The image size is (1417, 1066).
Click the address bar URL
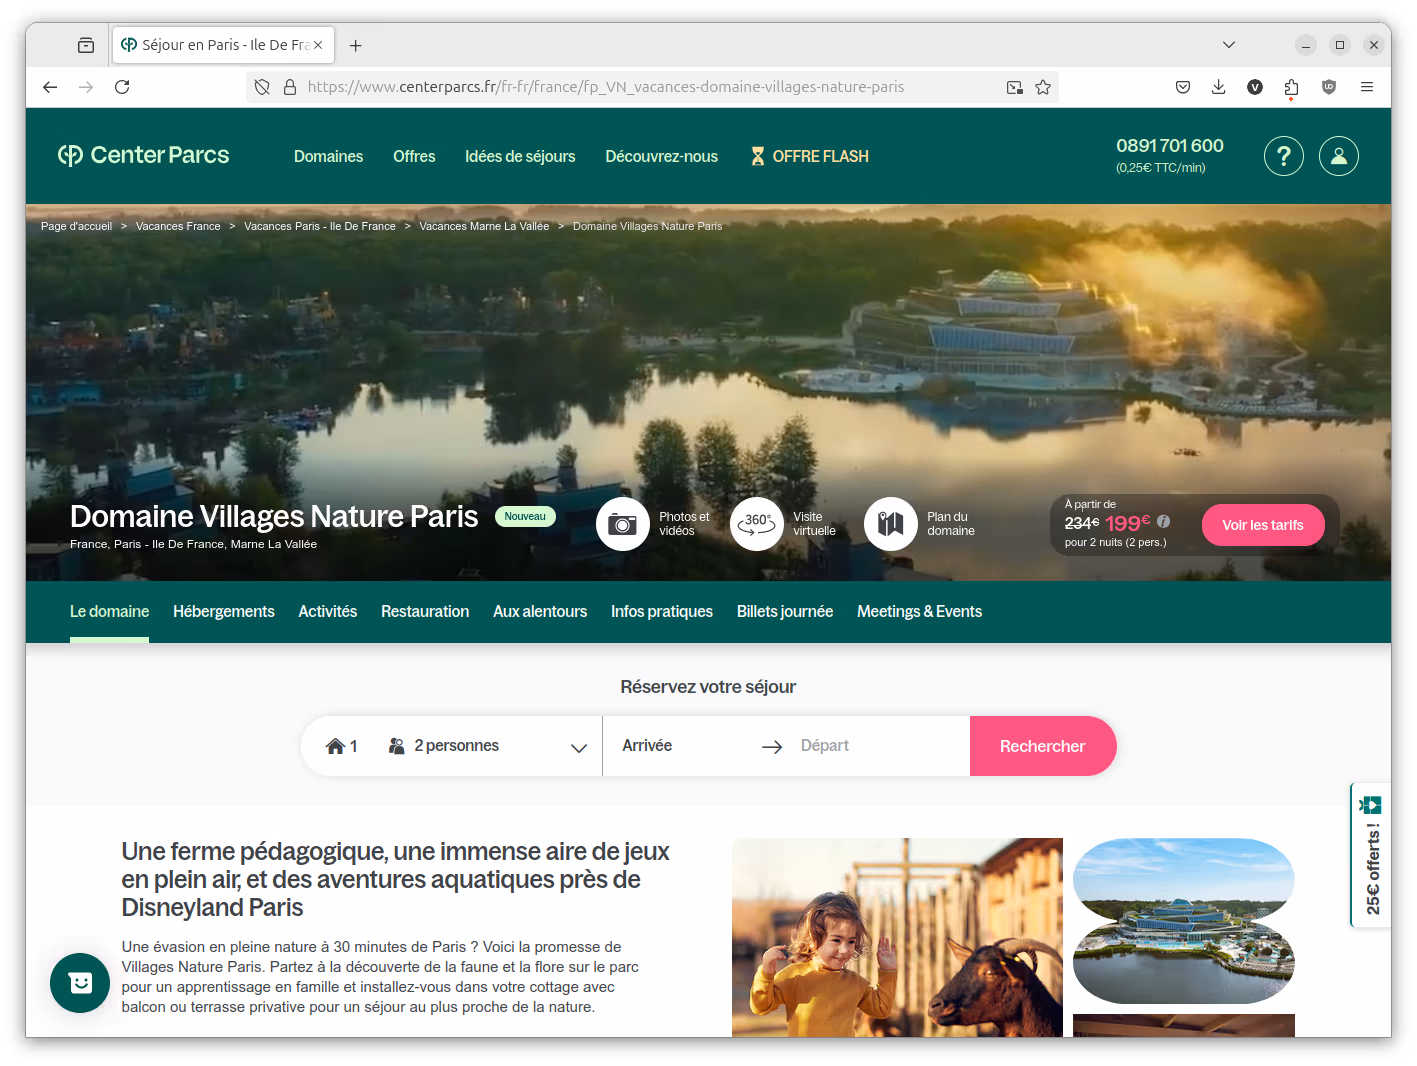point(606,87)
